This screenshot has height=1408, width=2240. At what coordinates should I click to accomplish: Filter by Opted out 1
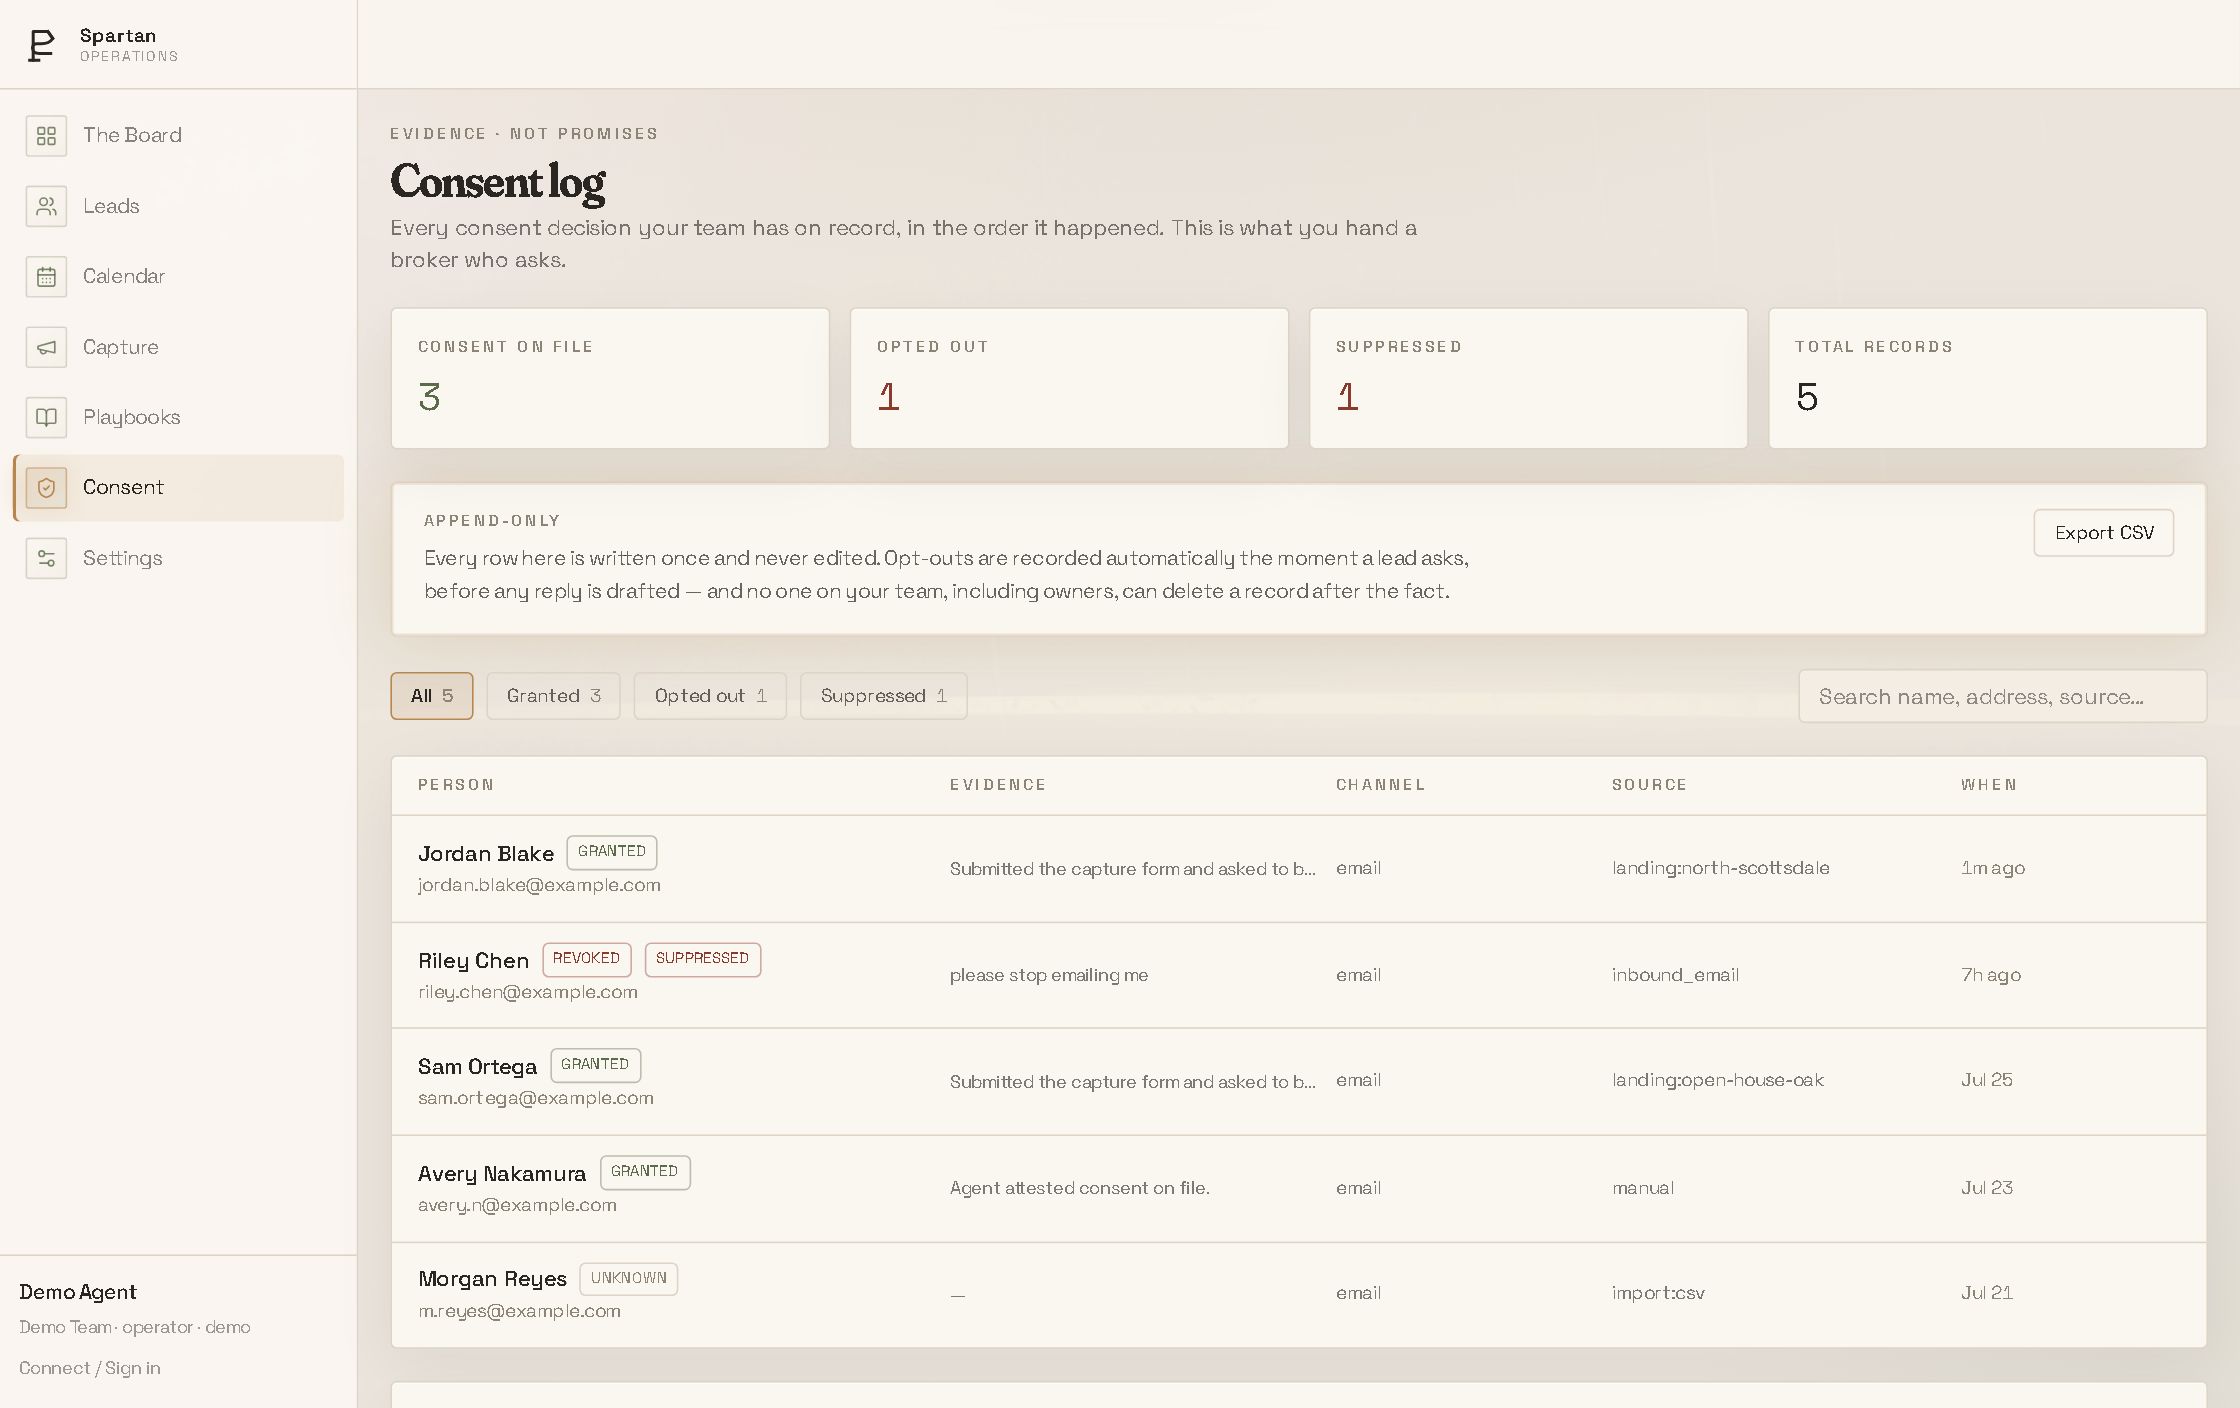coord(710,696)
